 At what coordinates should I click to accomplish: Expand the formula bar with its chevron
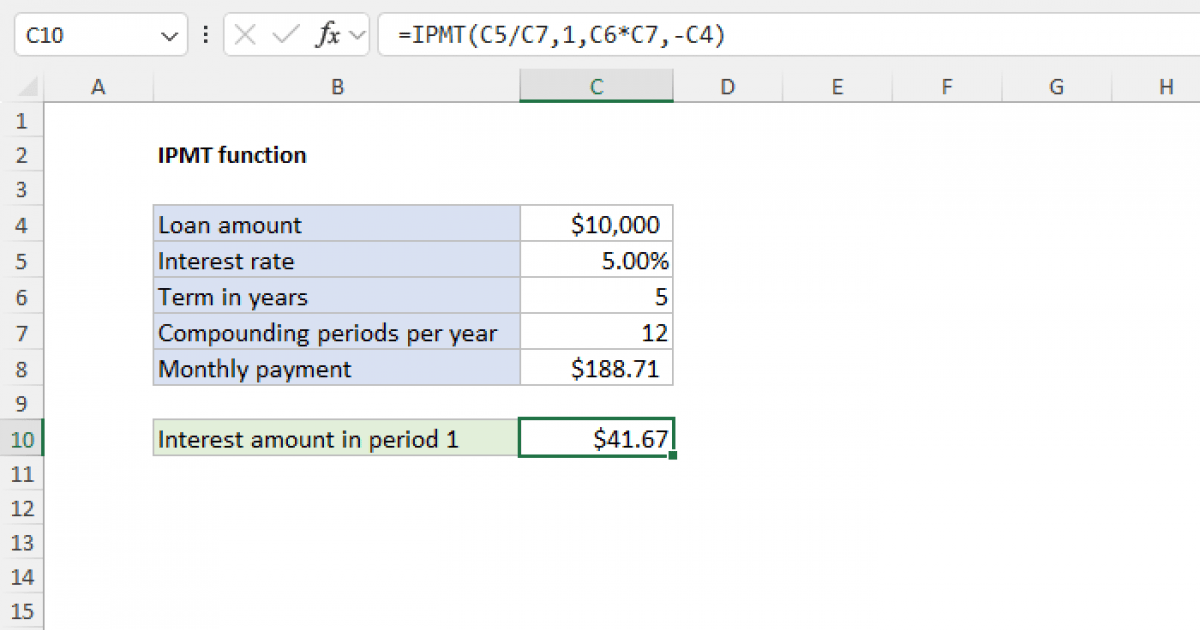pyautogui.click(x=1189, y=34)
